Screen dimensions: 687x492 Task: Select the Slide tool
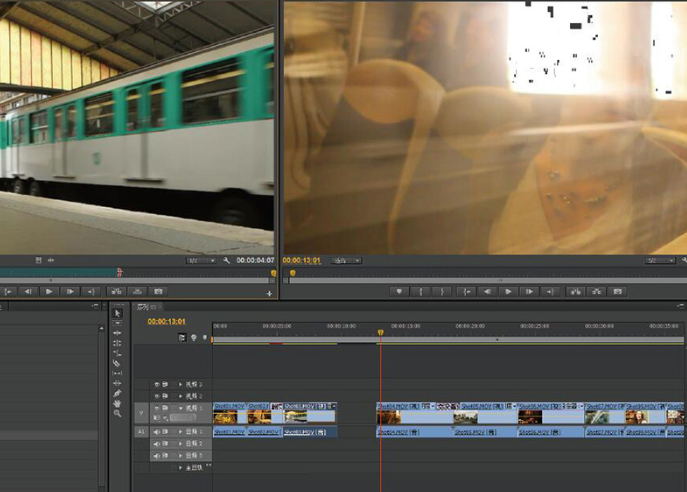tap(117, 383)
